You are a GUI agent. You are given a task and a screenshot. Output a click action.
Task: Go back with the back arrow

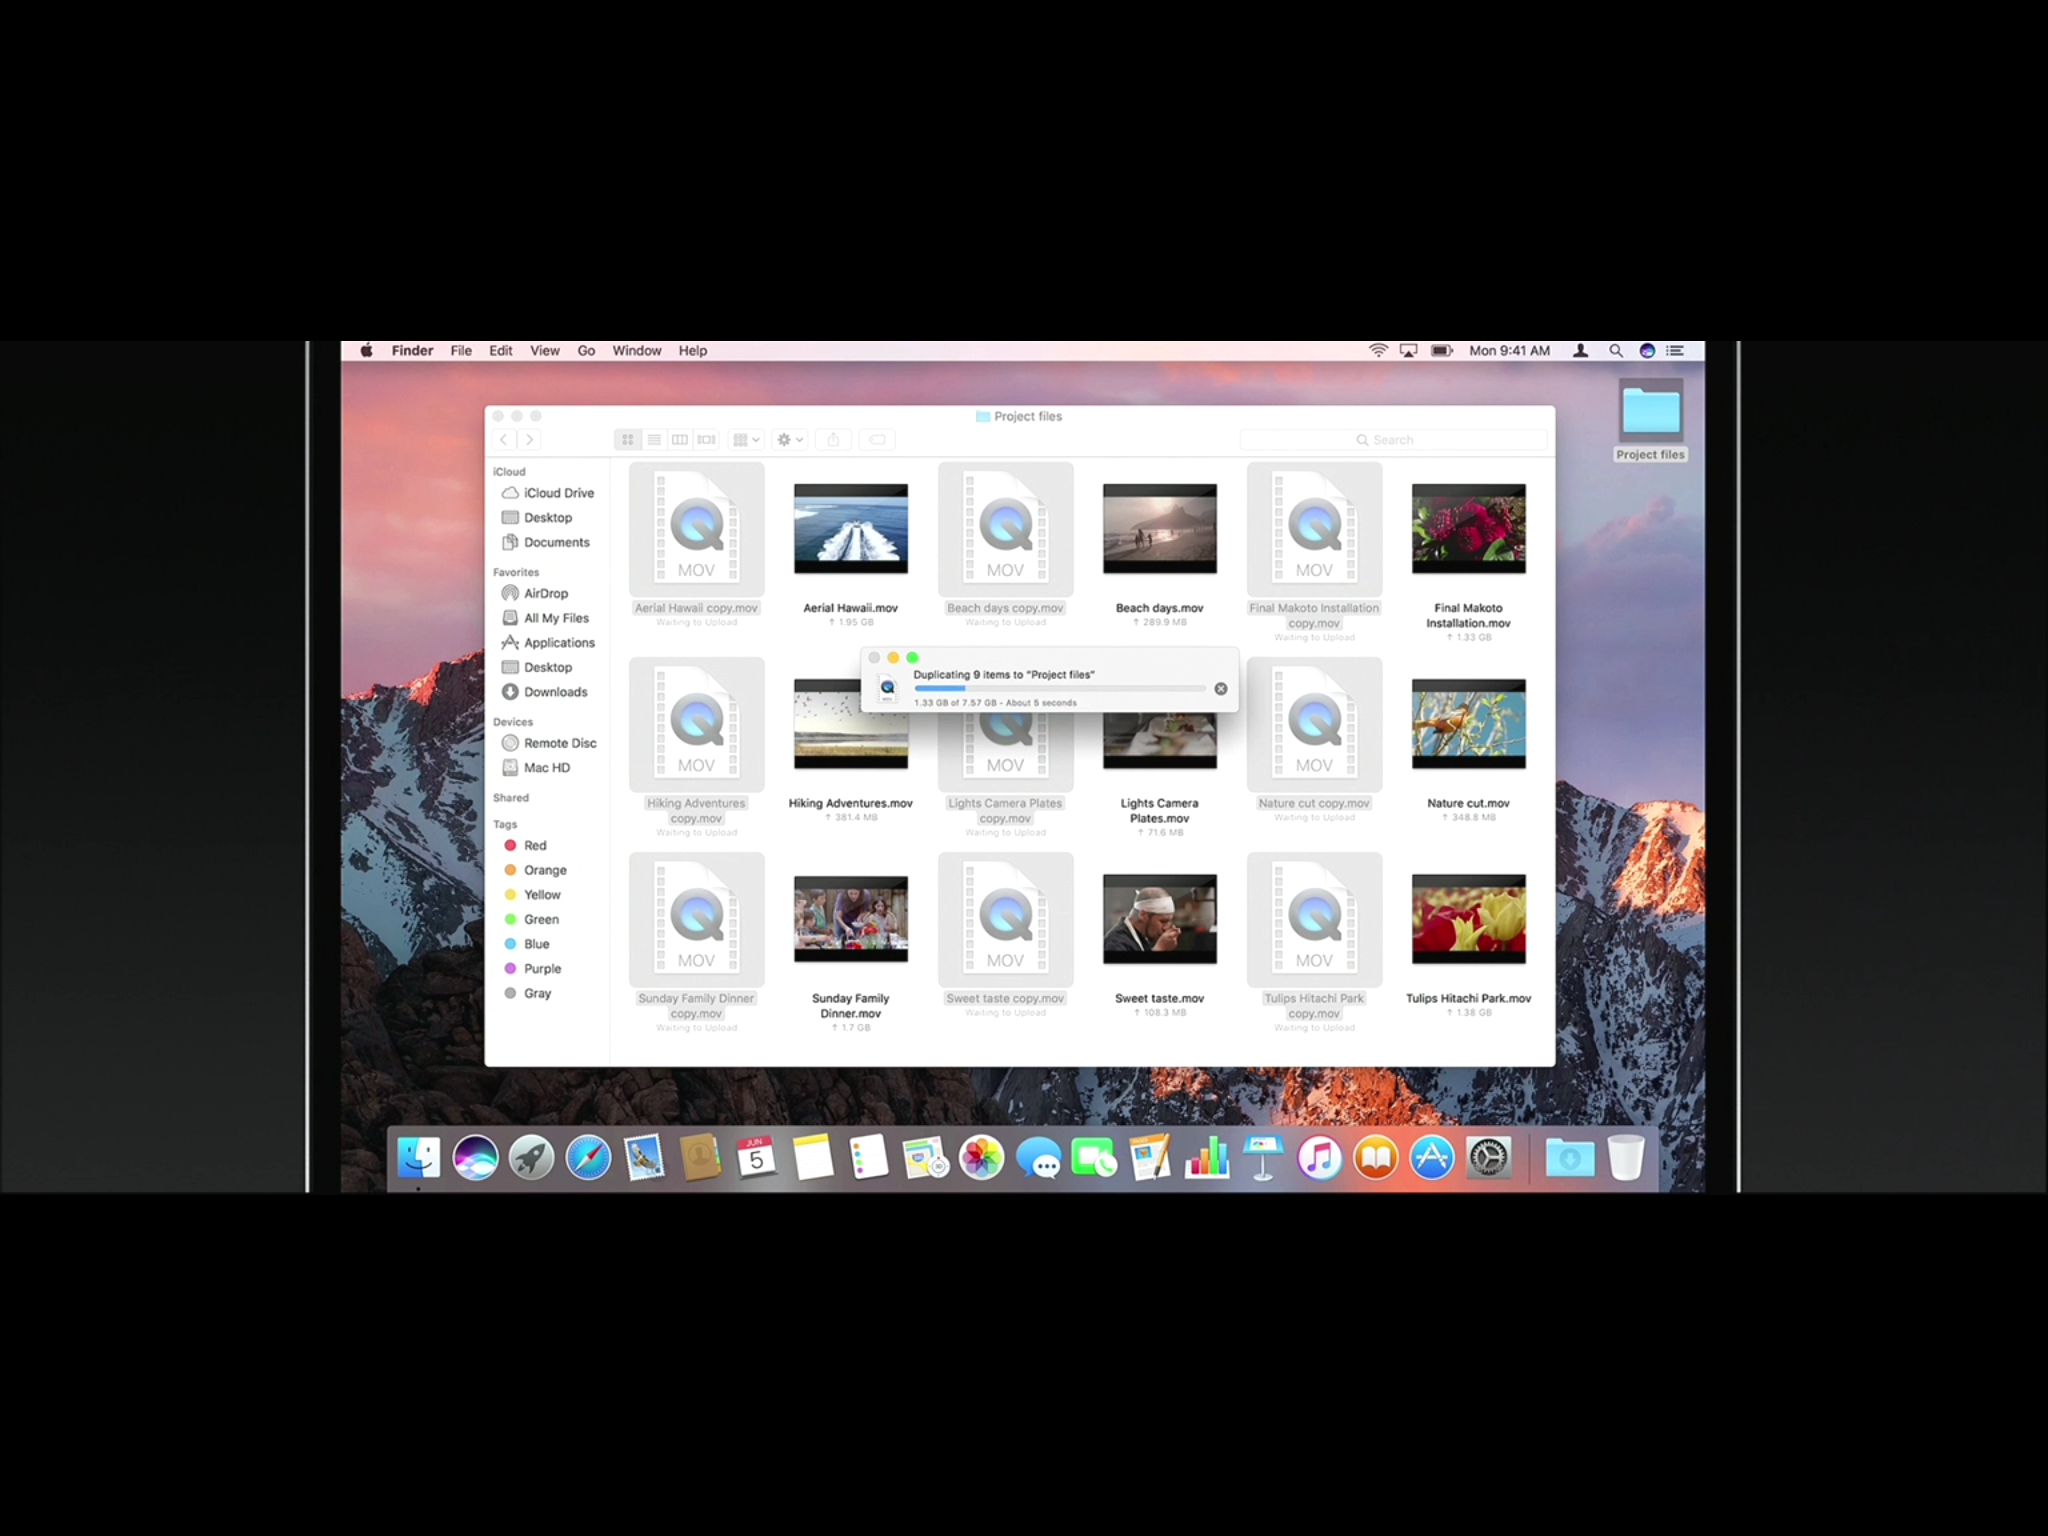click(x=504, y=440)
